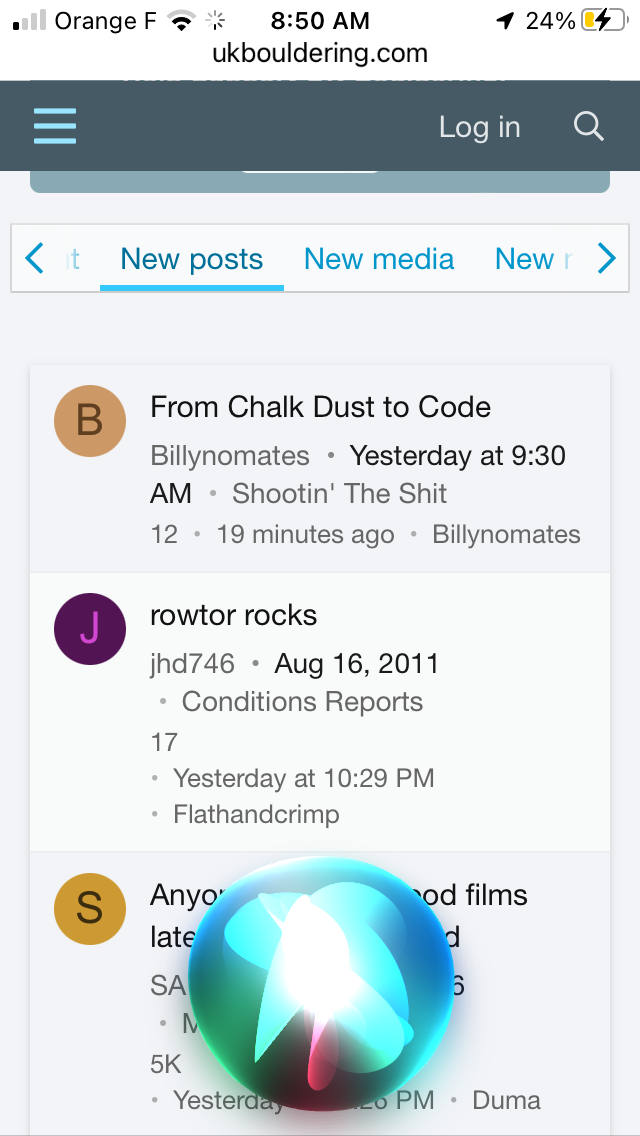Open the "From Chalk Dust to Code" thread
This screenshot has width=640, height=1136.
pyautogui.click(x=320, y=407)
